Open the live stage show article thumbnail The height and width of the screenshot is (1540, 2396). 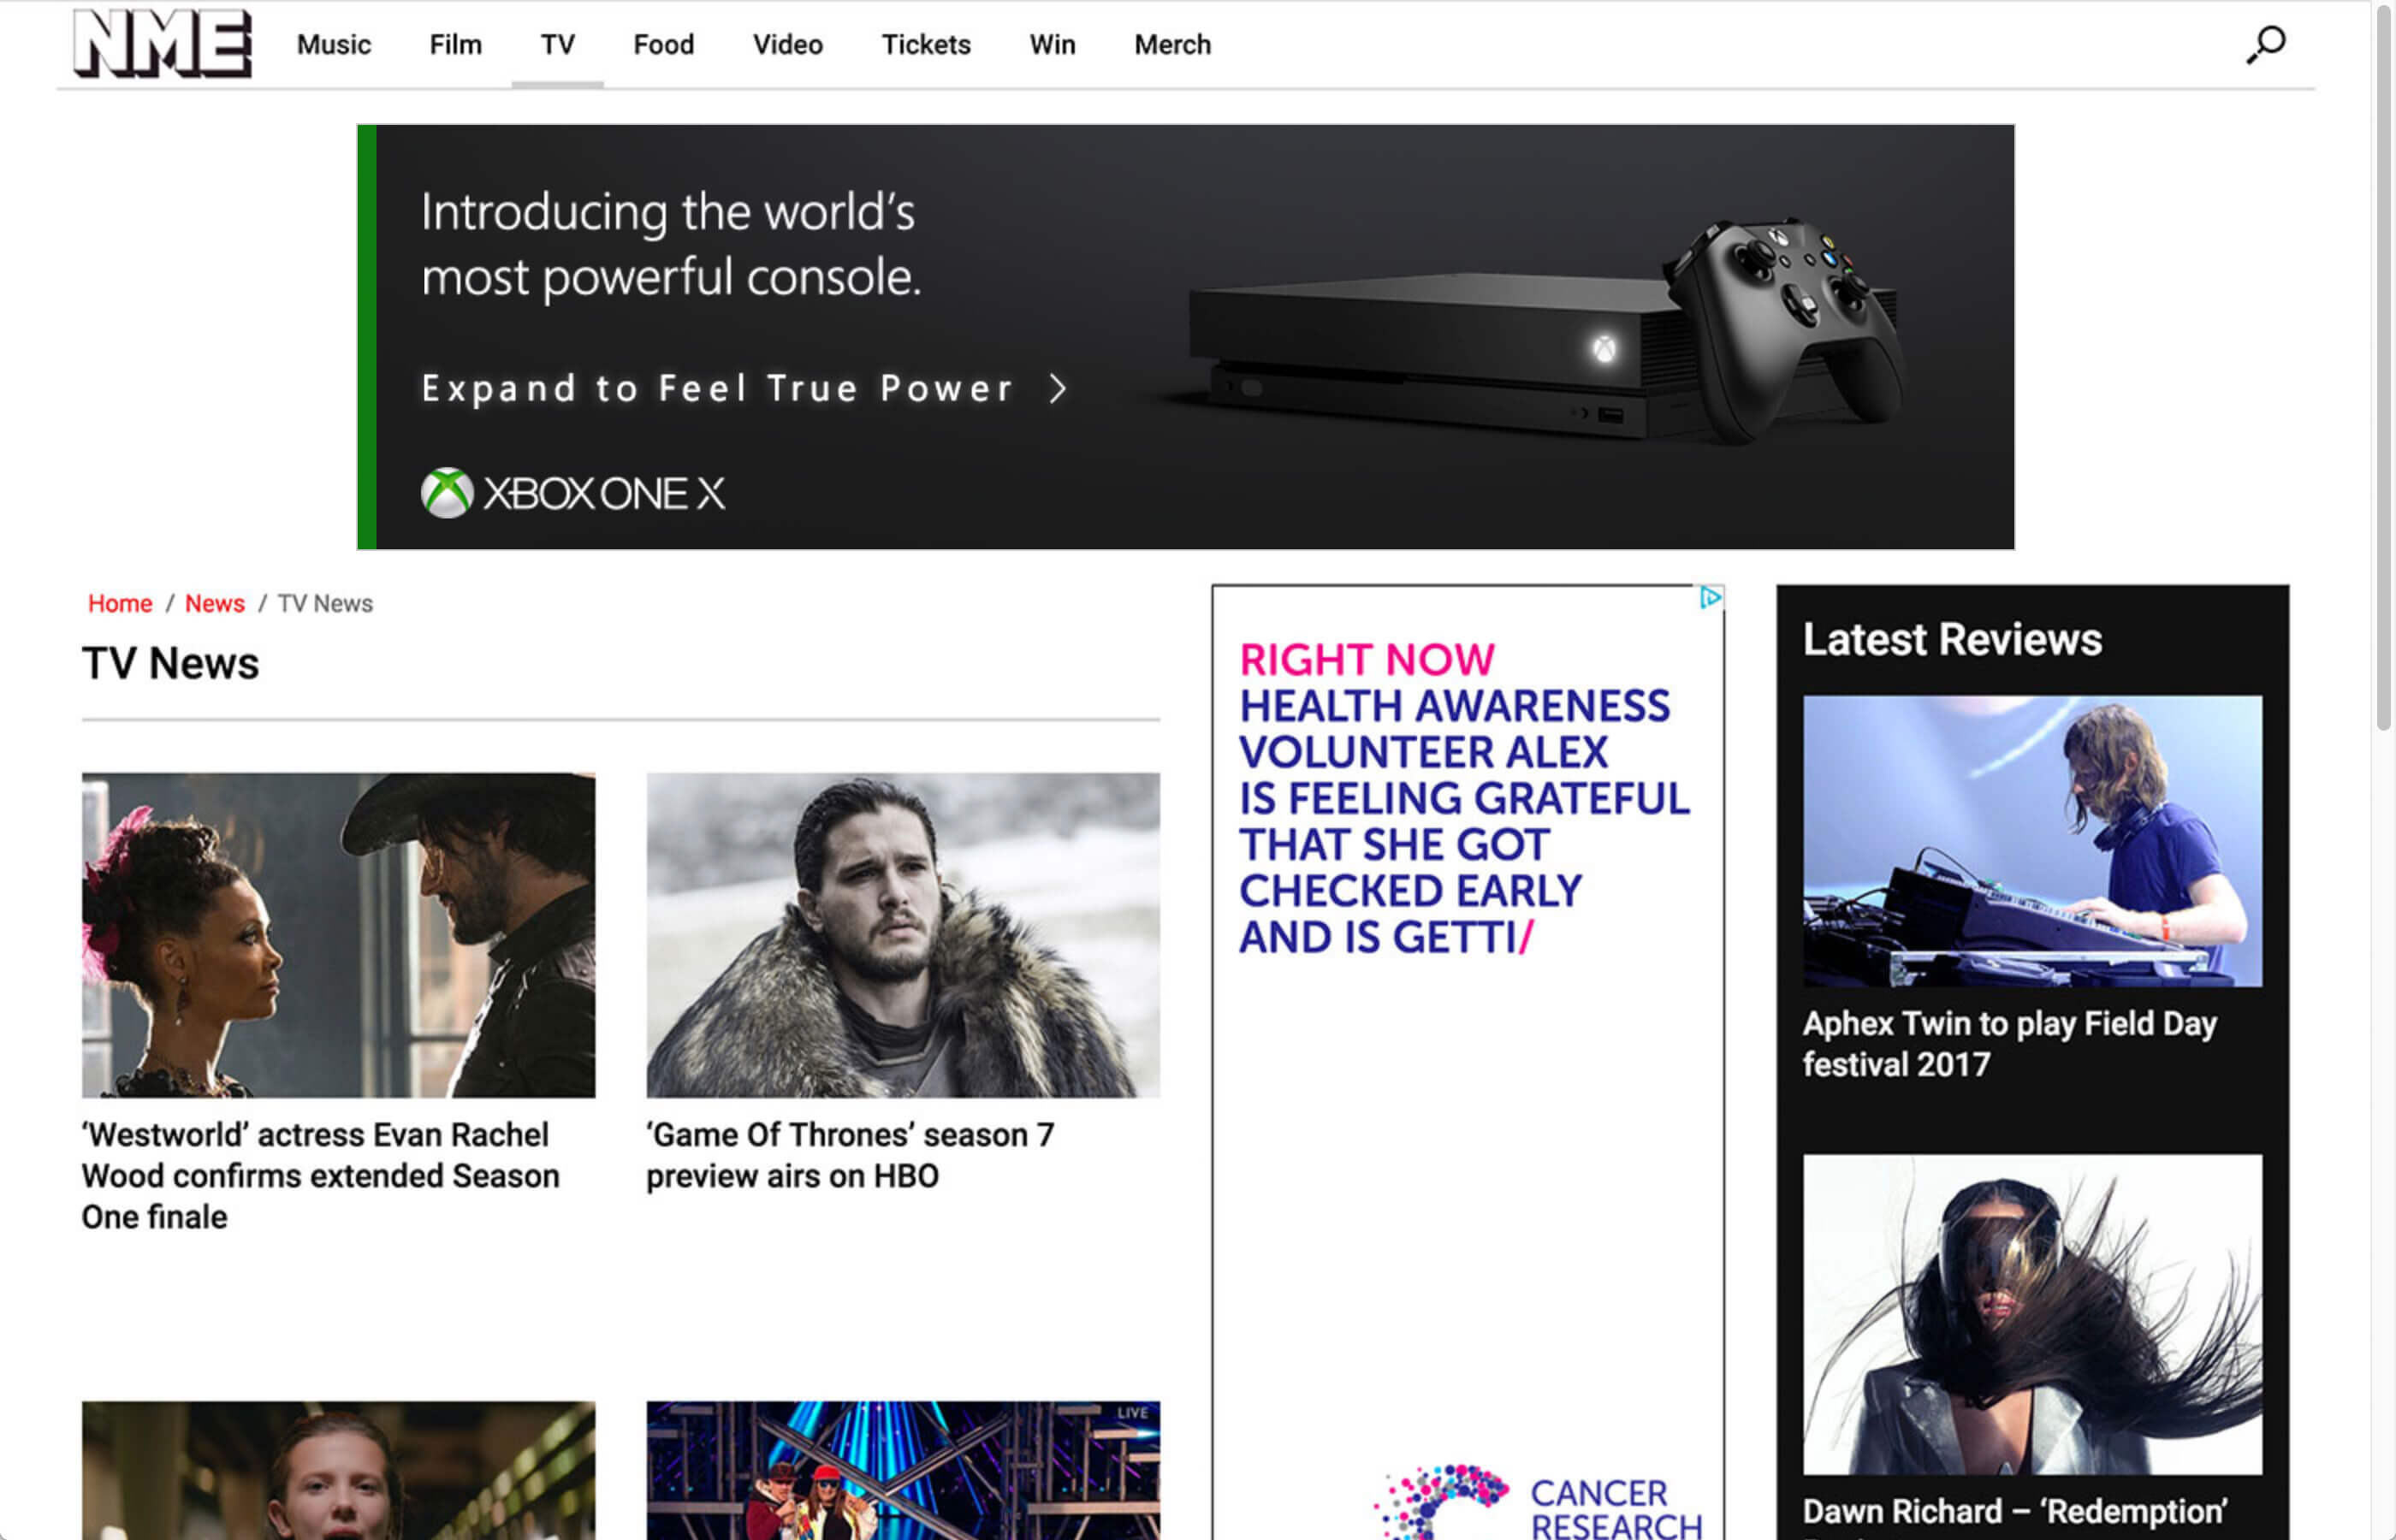coord(903,1470)
